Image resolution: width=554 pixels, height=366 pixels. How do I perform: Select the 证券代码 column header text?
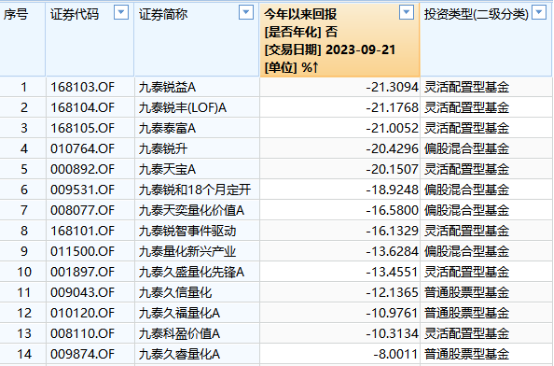pos(75,14)
